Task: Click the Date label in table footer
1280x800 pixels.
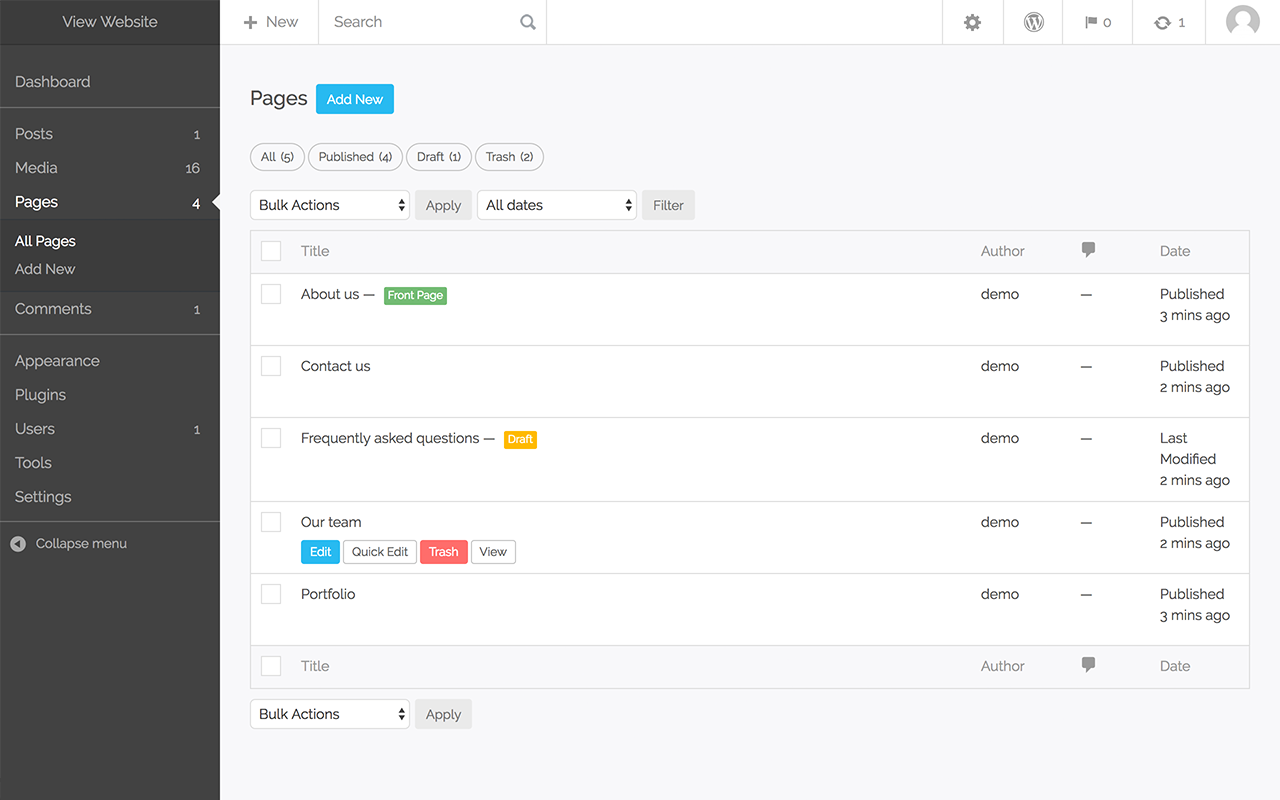Action: click(x=1175, y=666)
